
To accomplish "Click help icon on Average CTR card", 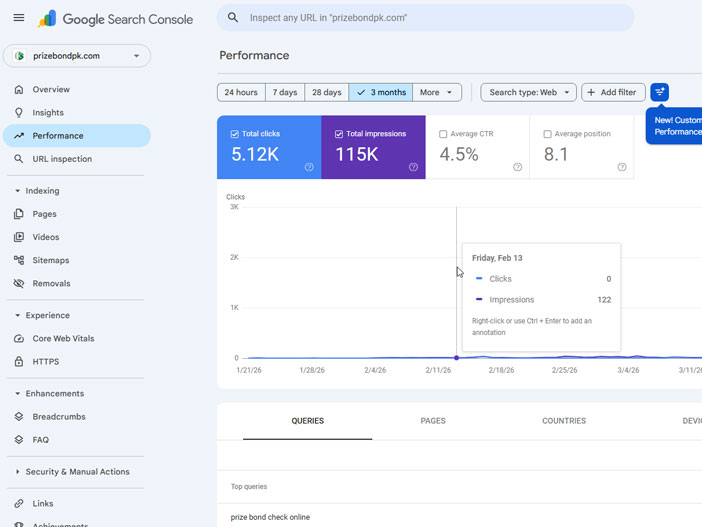I will point(518,167).
